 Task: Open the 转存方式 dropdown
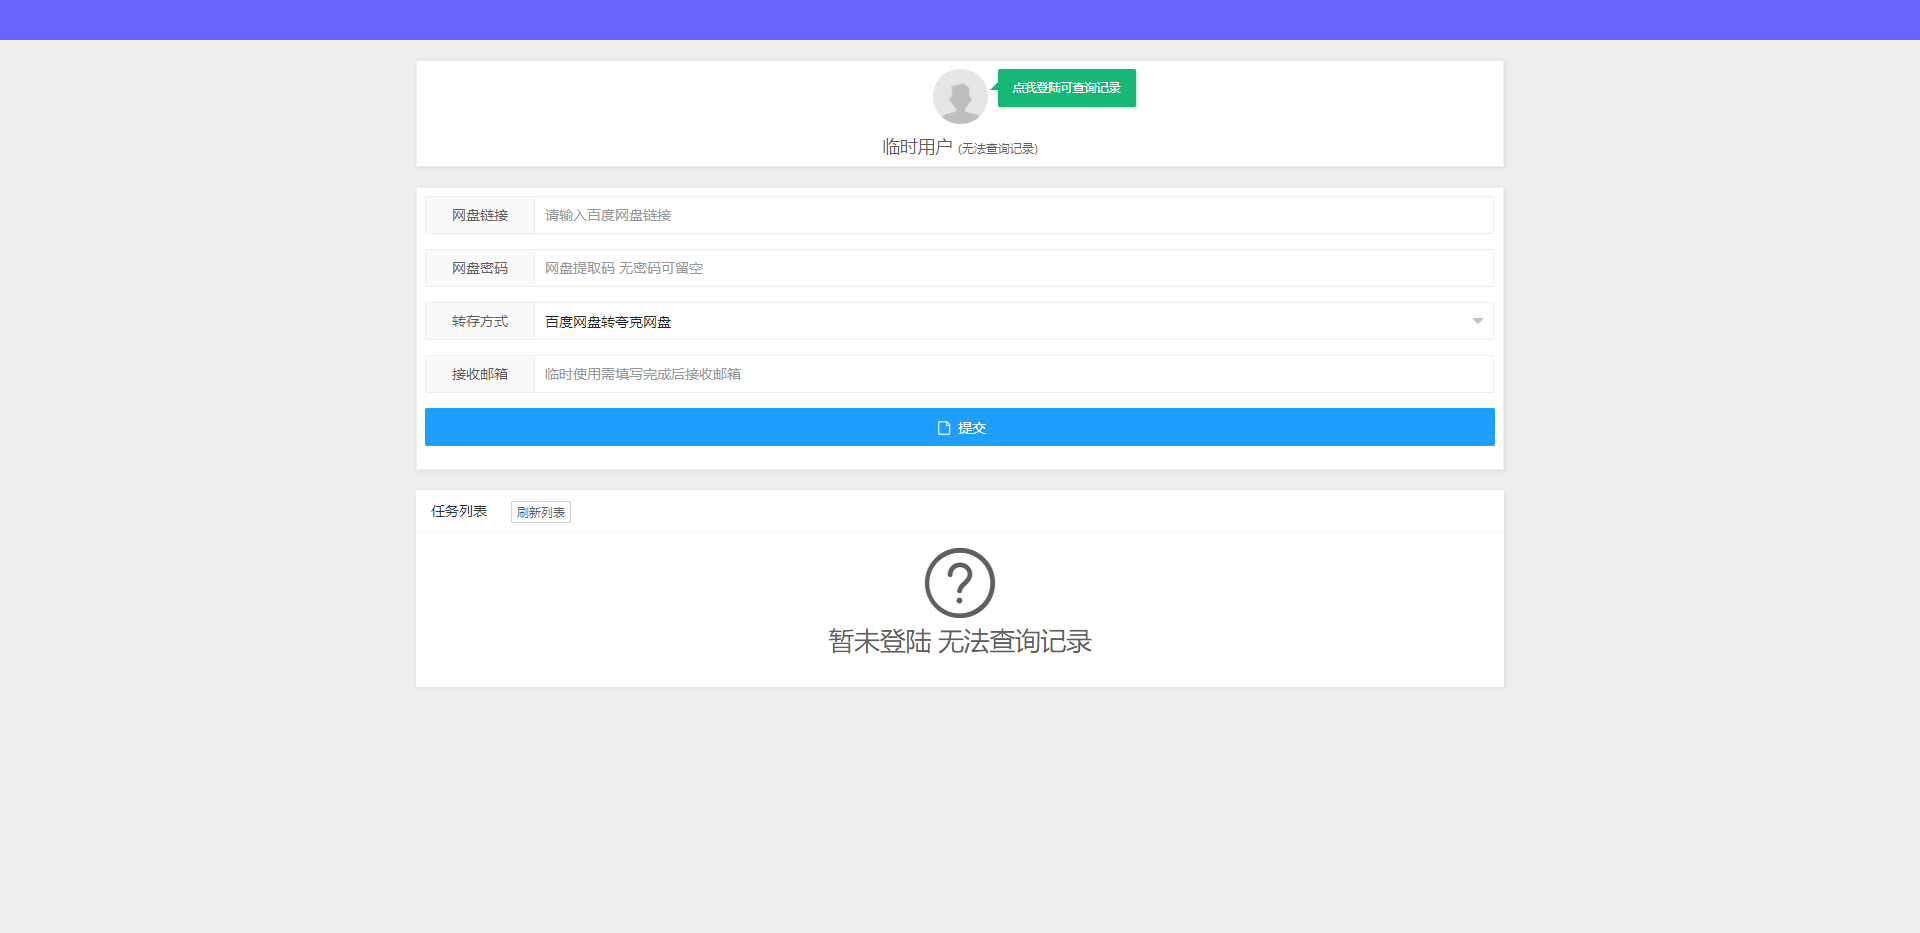[1014, 321]
